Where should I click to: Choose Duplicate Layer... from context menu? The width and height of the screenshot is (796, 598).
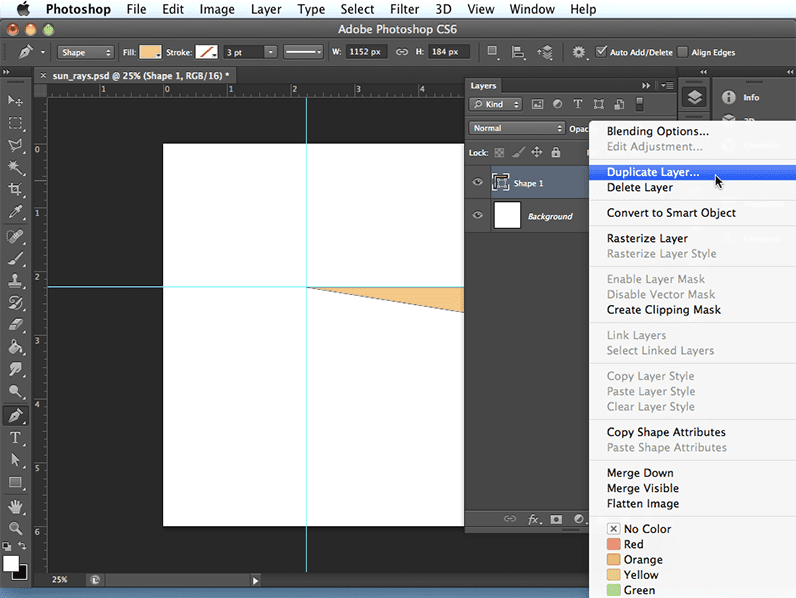652,172
